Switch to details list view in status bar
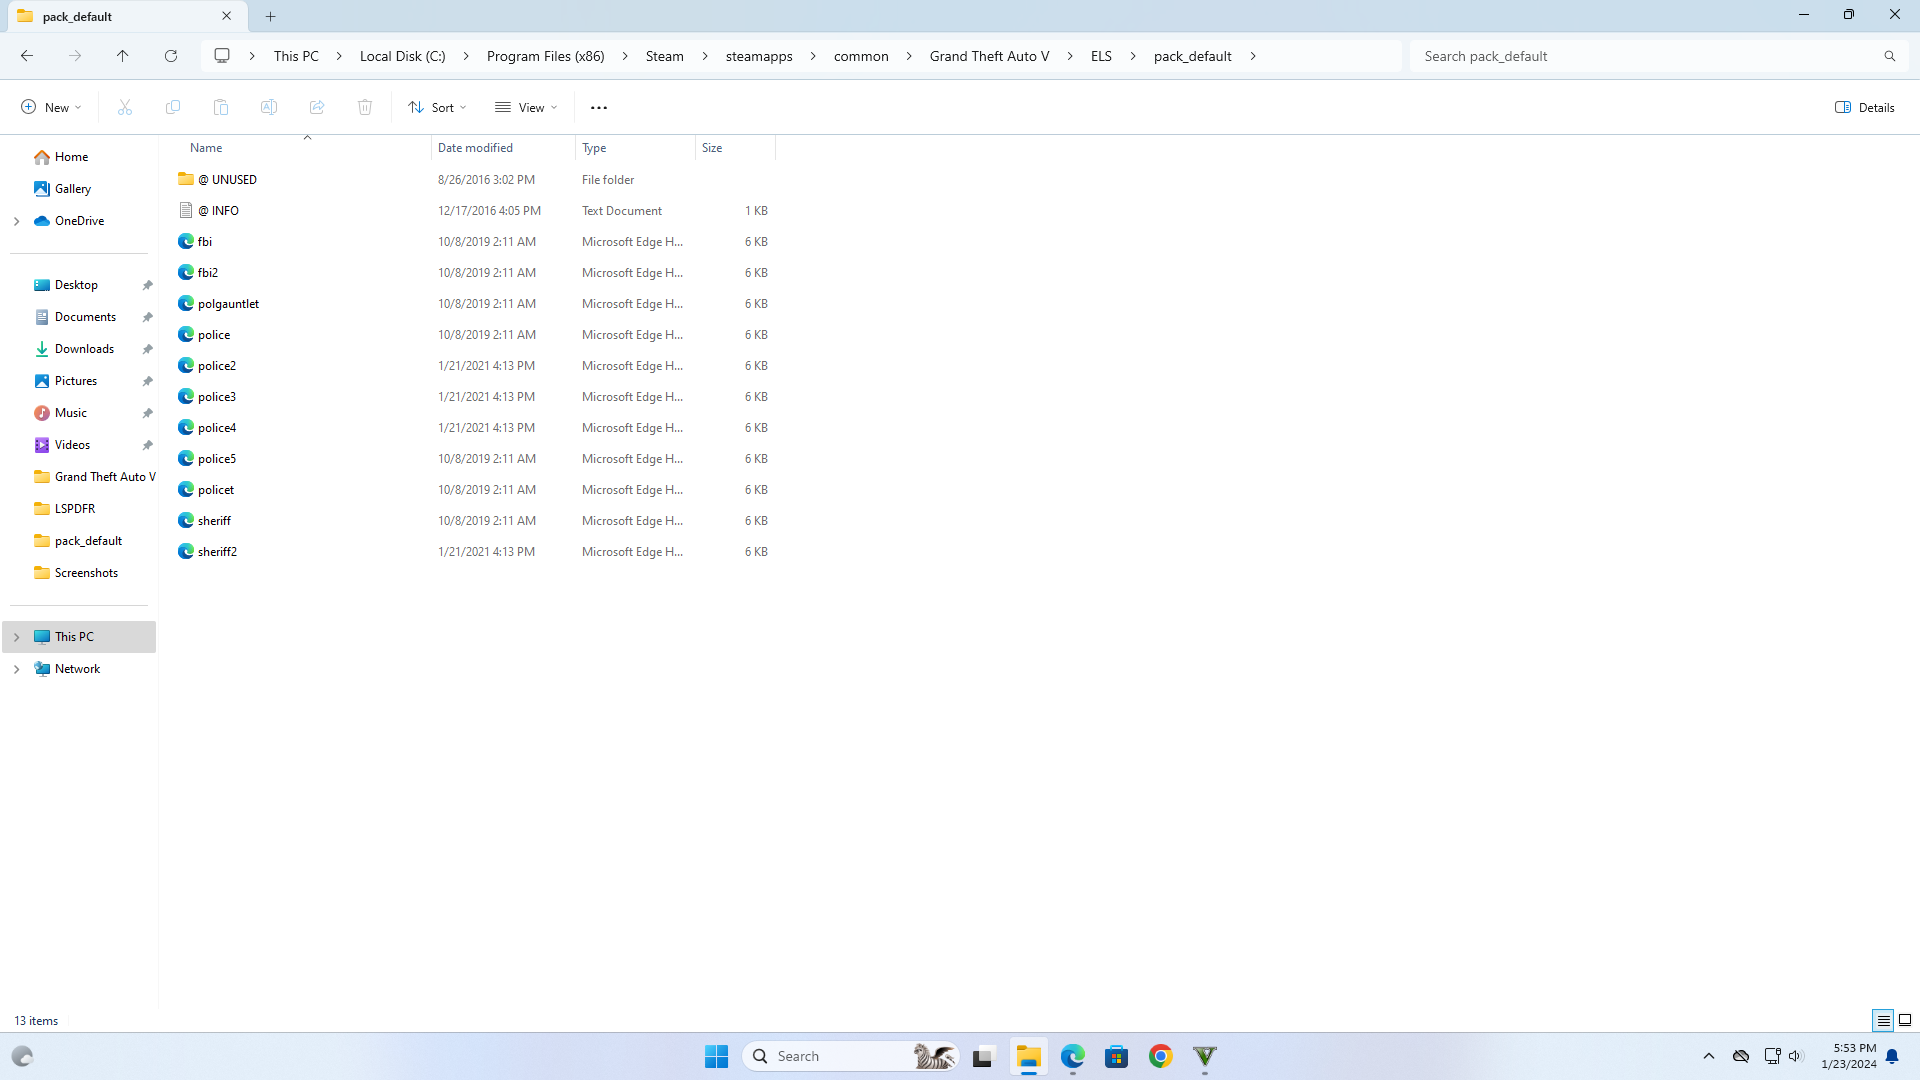Screen dimensions: 1920x1080 [1883, 1020]
